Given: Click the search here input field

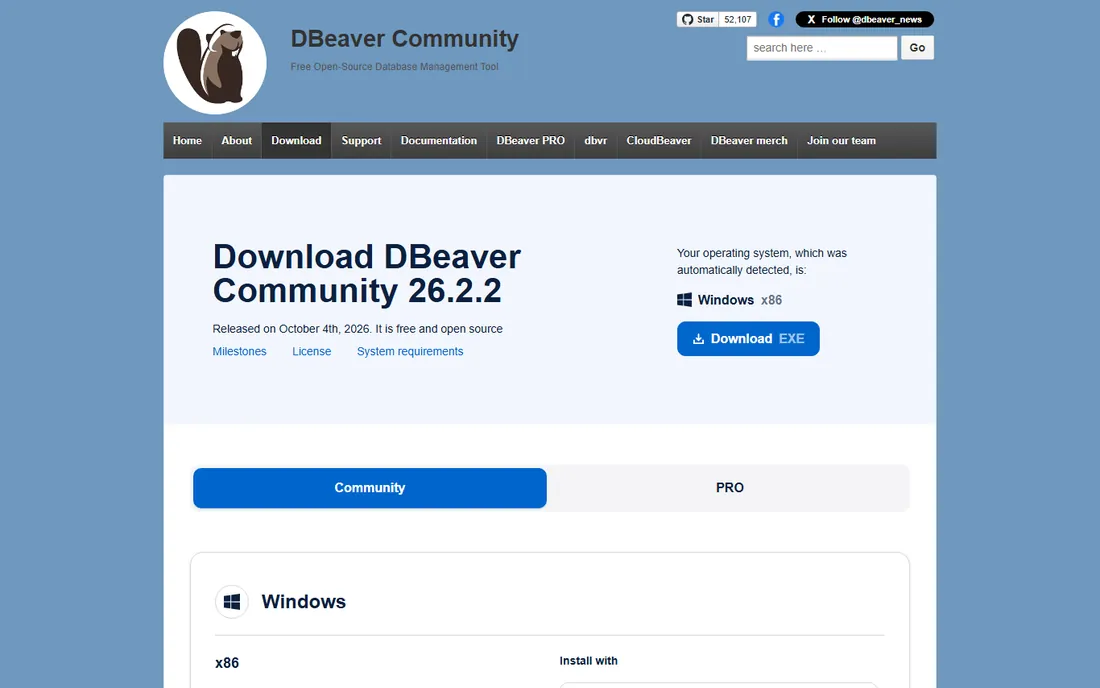Looking at the screenshot, I should tap(821, 48).
